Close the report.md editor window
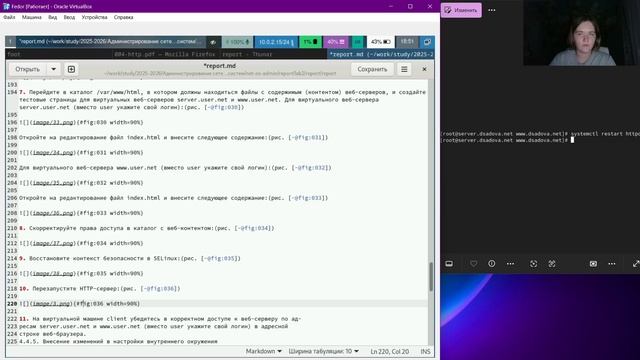Image resolution: width=640 pixels, height=360 pixels. coord(424,69)
